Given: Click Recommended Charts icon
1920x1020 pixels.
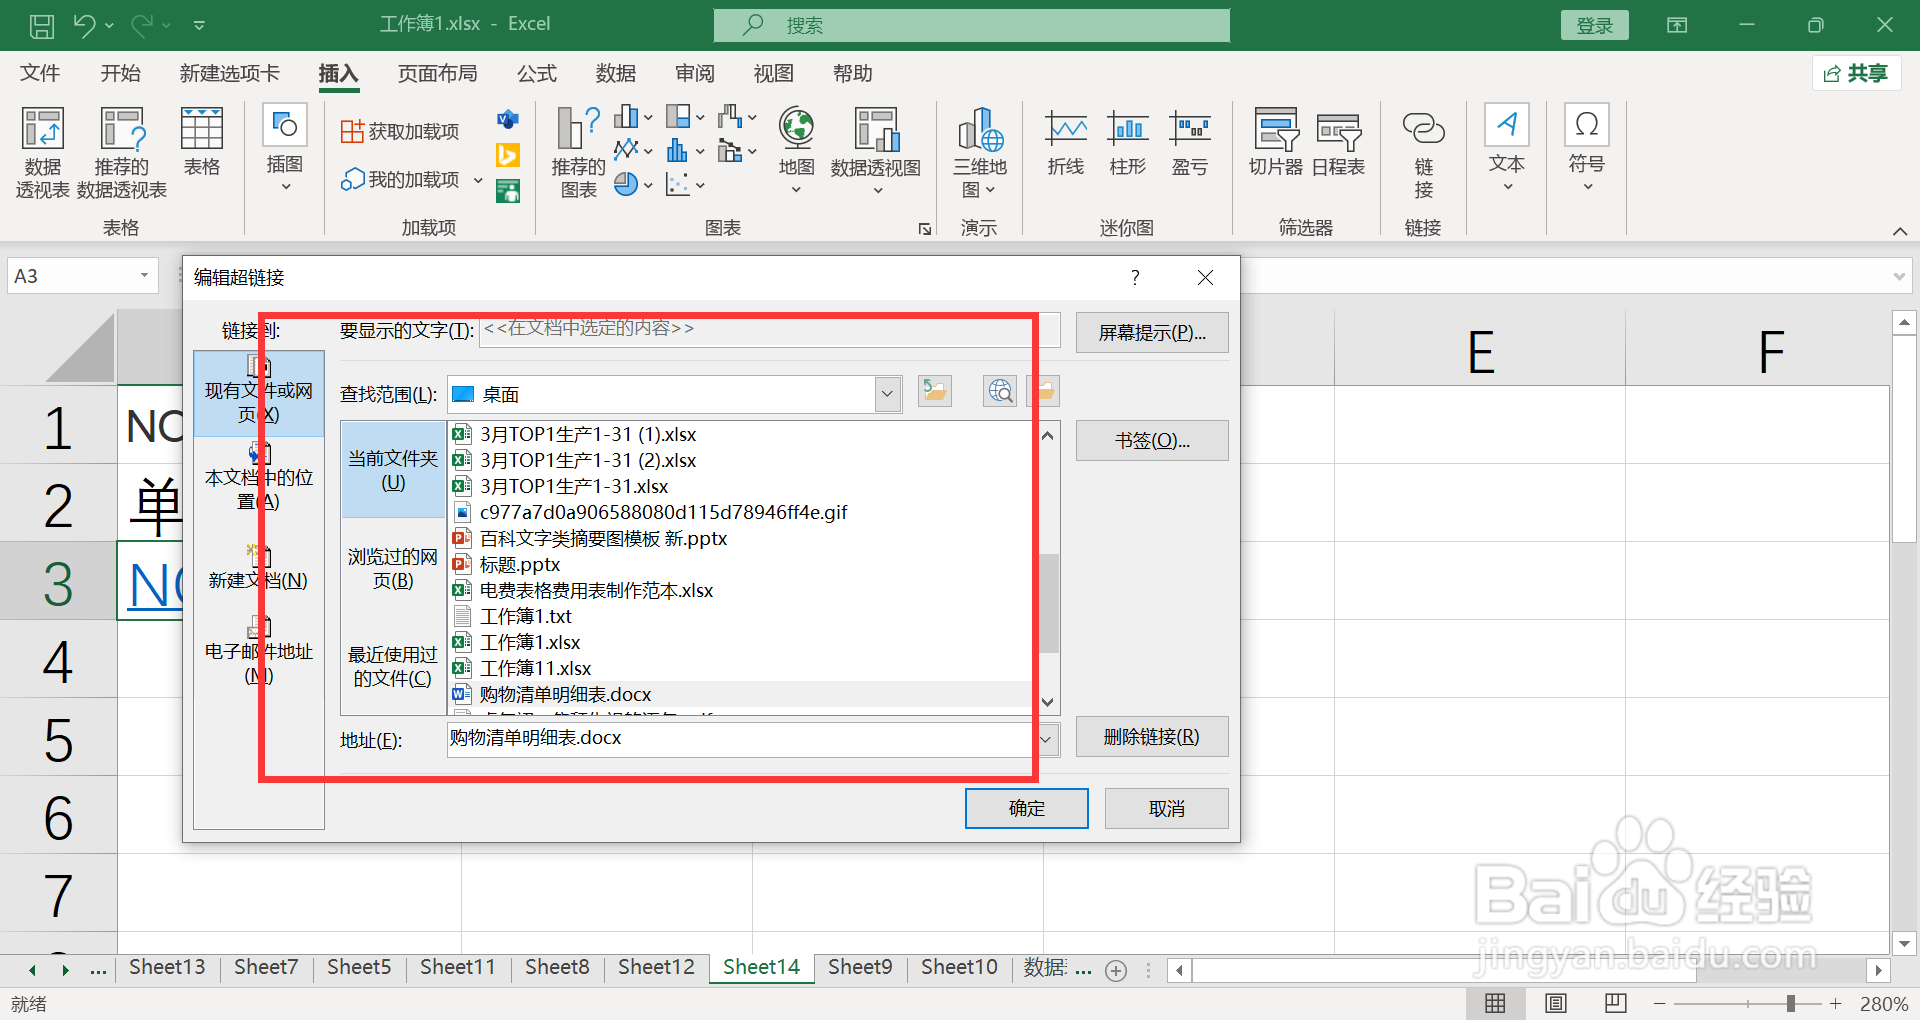Looking at the screenshot, I should pyautogui.click(x=579, y=152).
